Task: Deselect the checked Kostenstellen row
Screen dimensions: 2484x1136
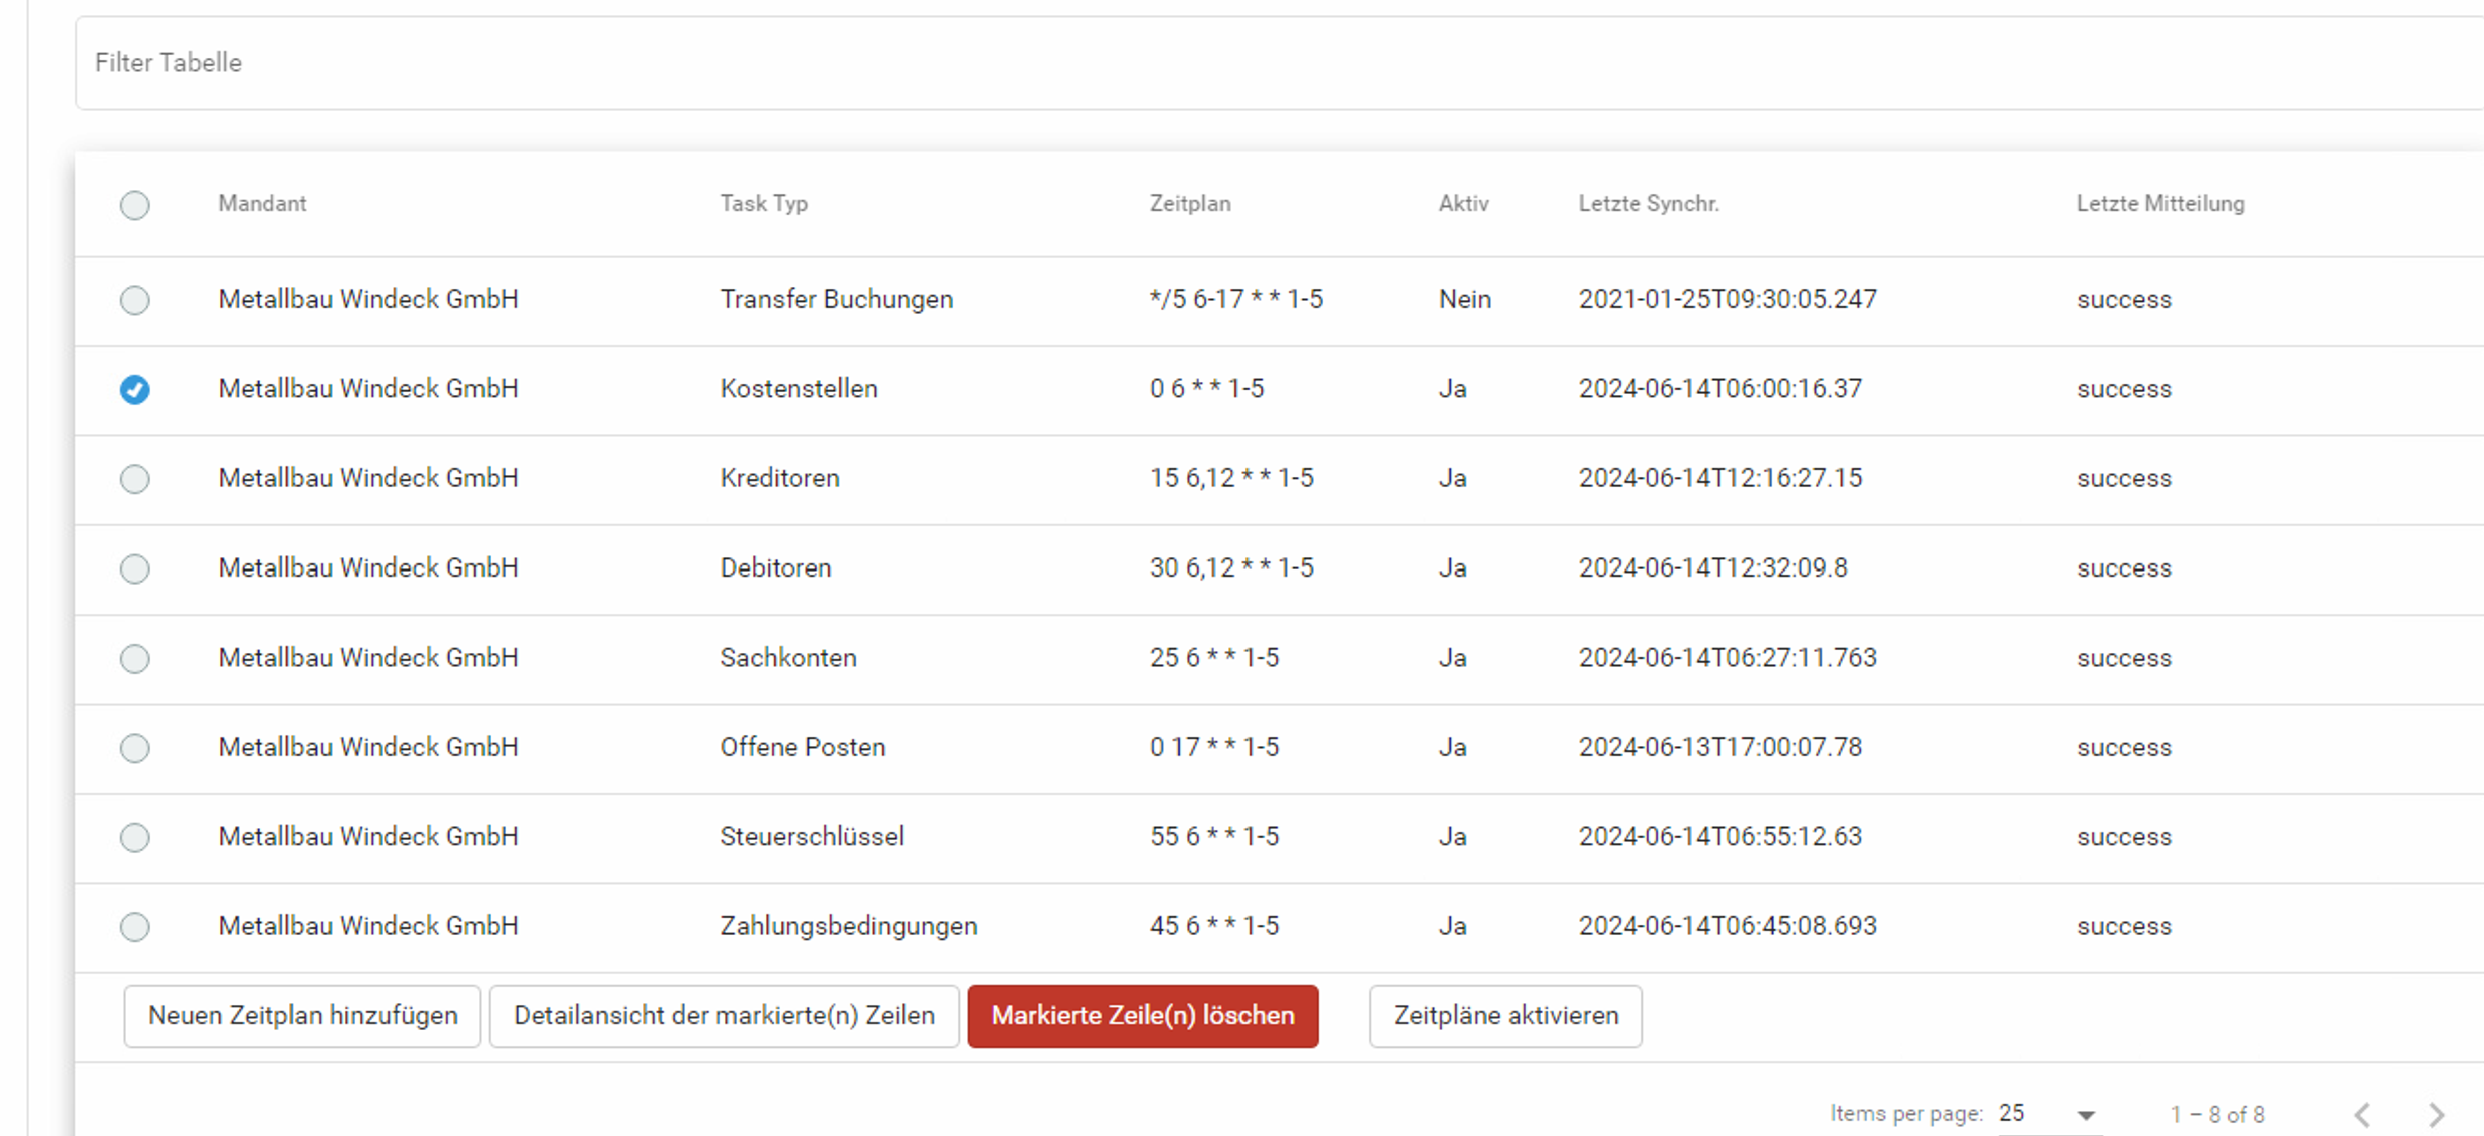Action: (134, 389)
